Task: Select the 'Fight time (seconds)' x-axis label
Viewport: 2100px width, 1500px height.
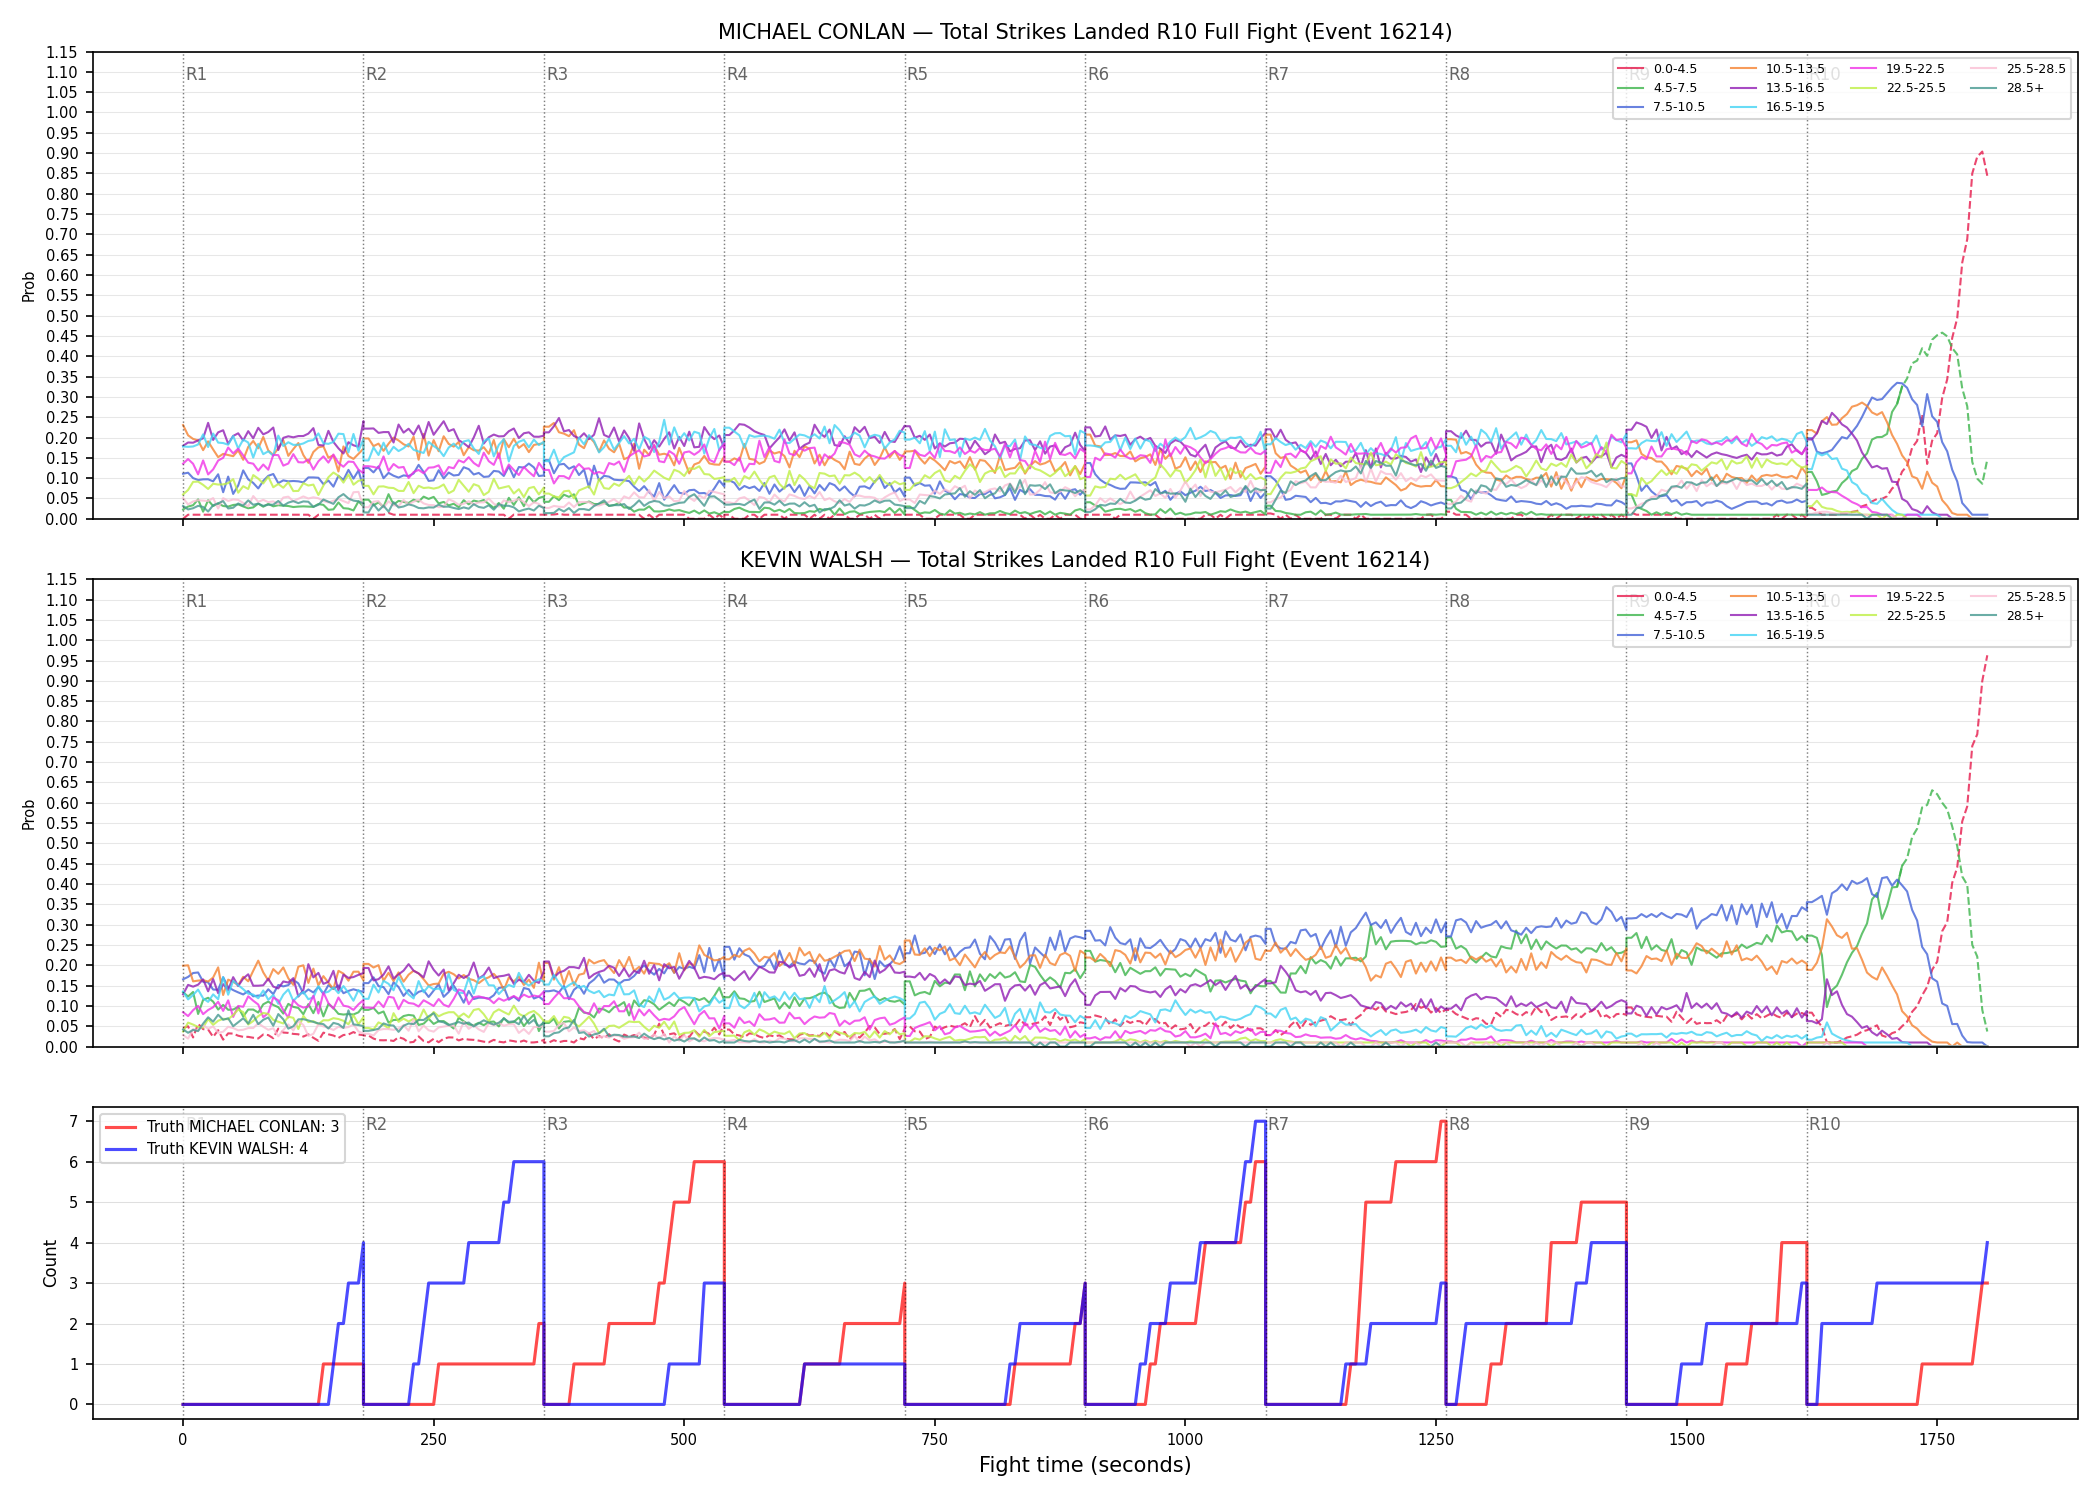Action: point(1085,1465)
